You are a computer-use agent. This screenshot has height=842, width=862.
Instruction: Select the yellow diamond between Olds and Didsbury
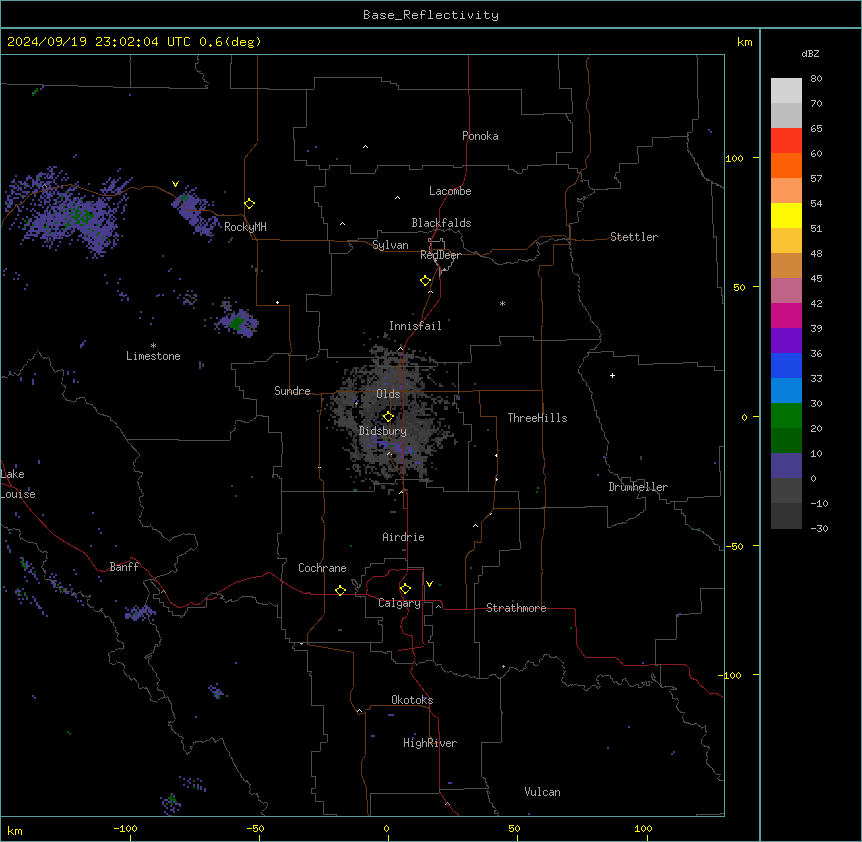click(388, 417)
